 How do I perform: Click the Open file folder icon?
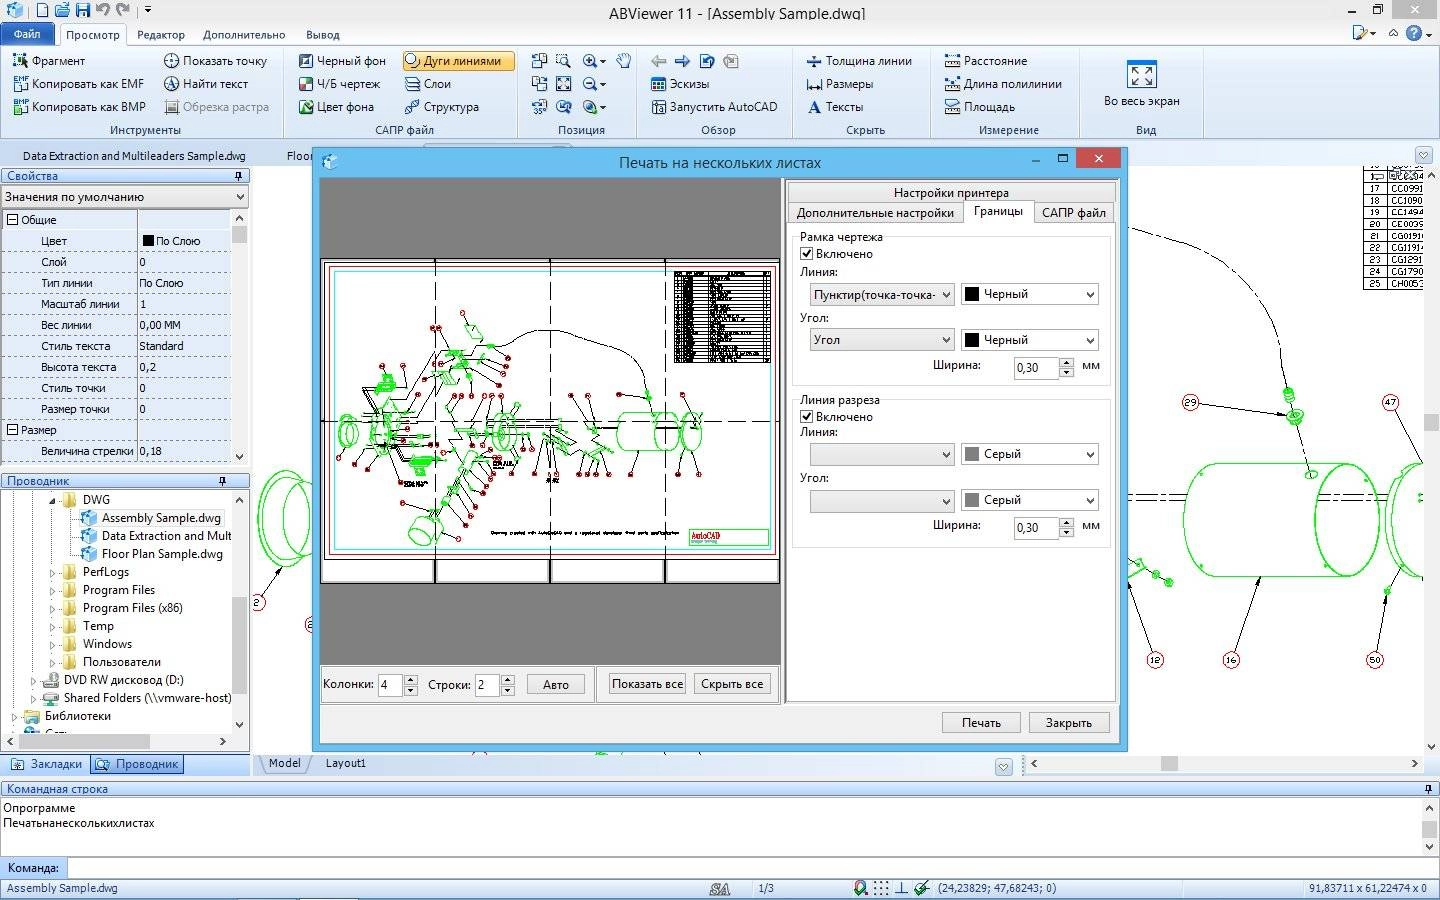[62, 10]
